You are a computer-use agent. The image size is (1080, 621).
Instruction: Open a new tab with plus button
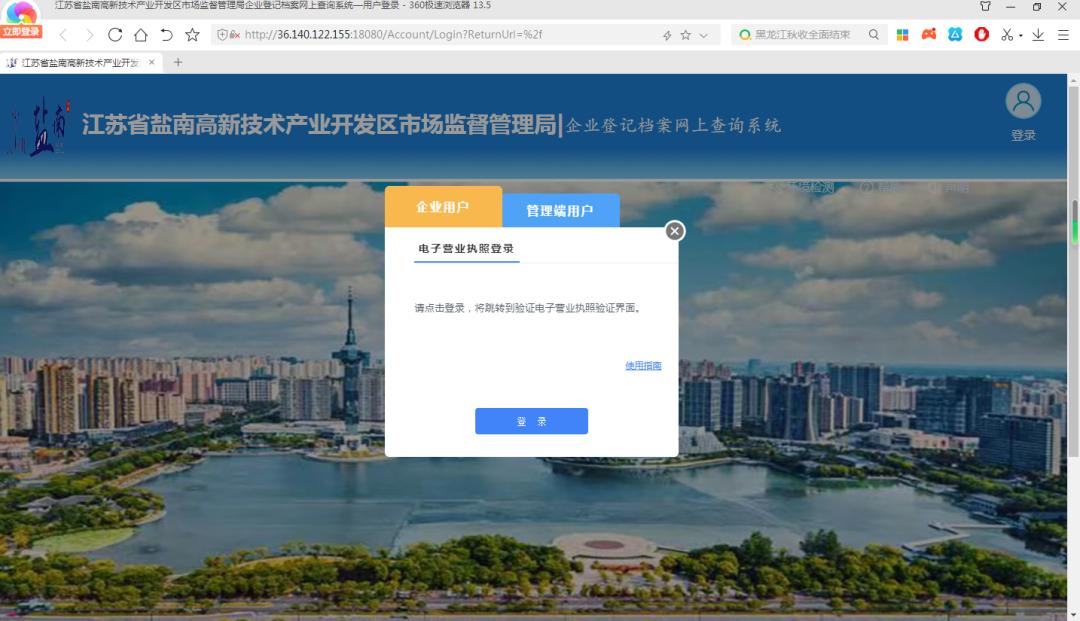178,62
